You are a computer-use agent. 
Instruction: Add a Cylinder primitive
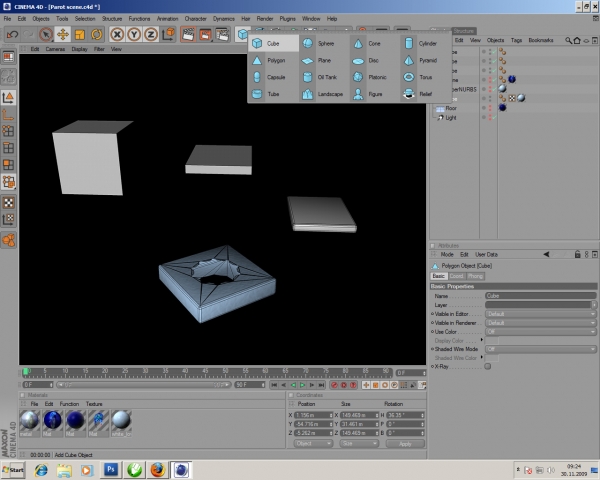[424, 43]
